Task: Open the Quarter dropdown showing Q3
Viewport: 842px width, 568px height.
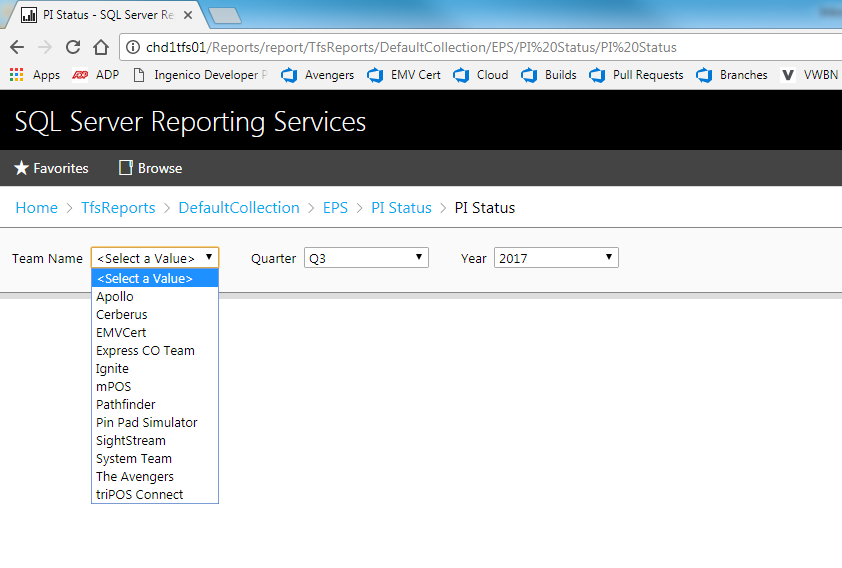Action: click(x=366, y=258)
